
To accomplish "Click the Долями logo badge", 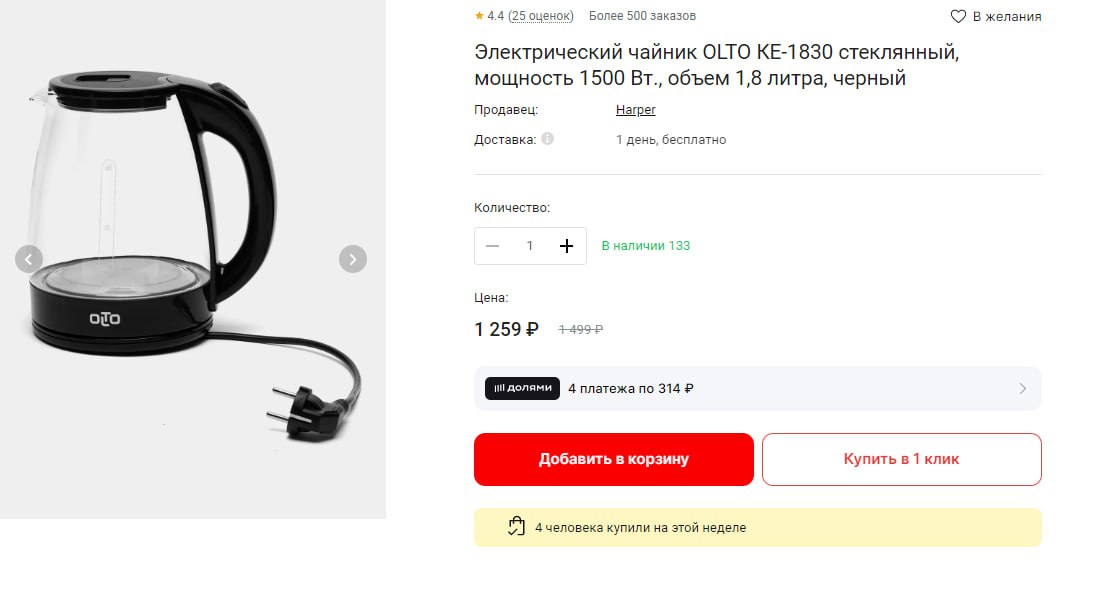I will tap(522, 388).
